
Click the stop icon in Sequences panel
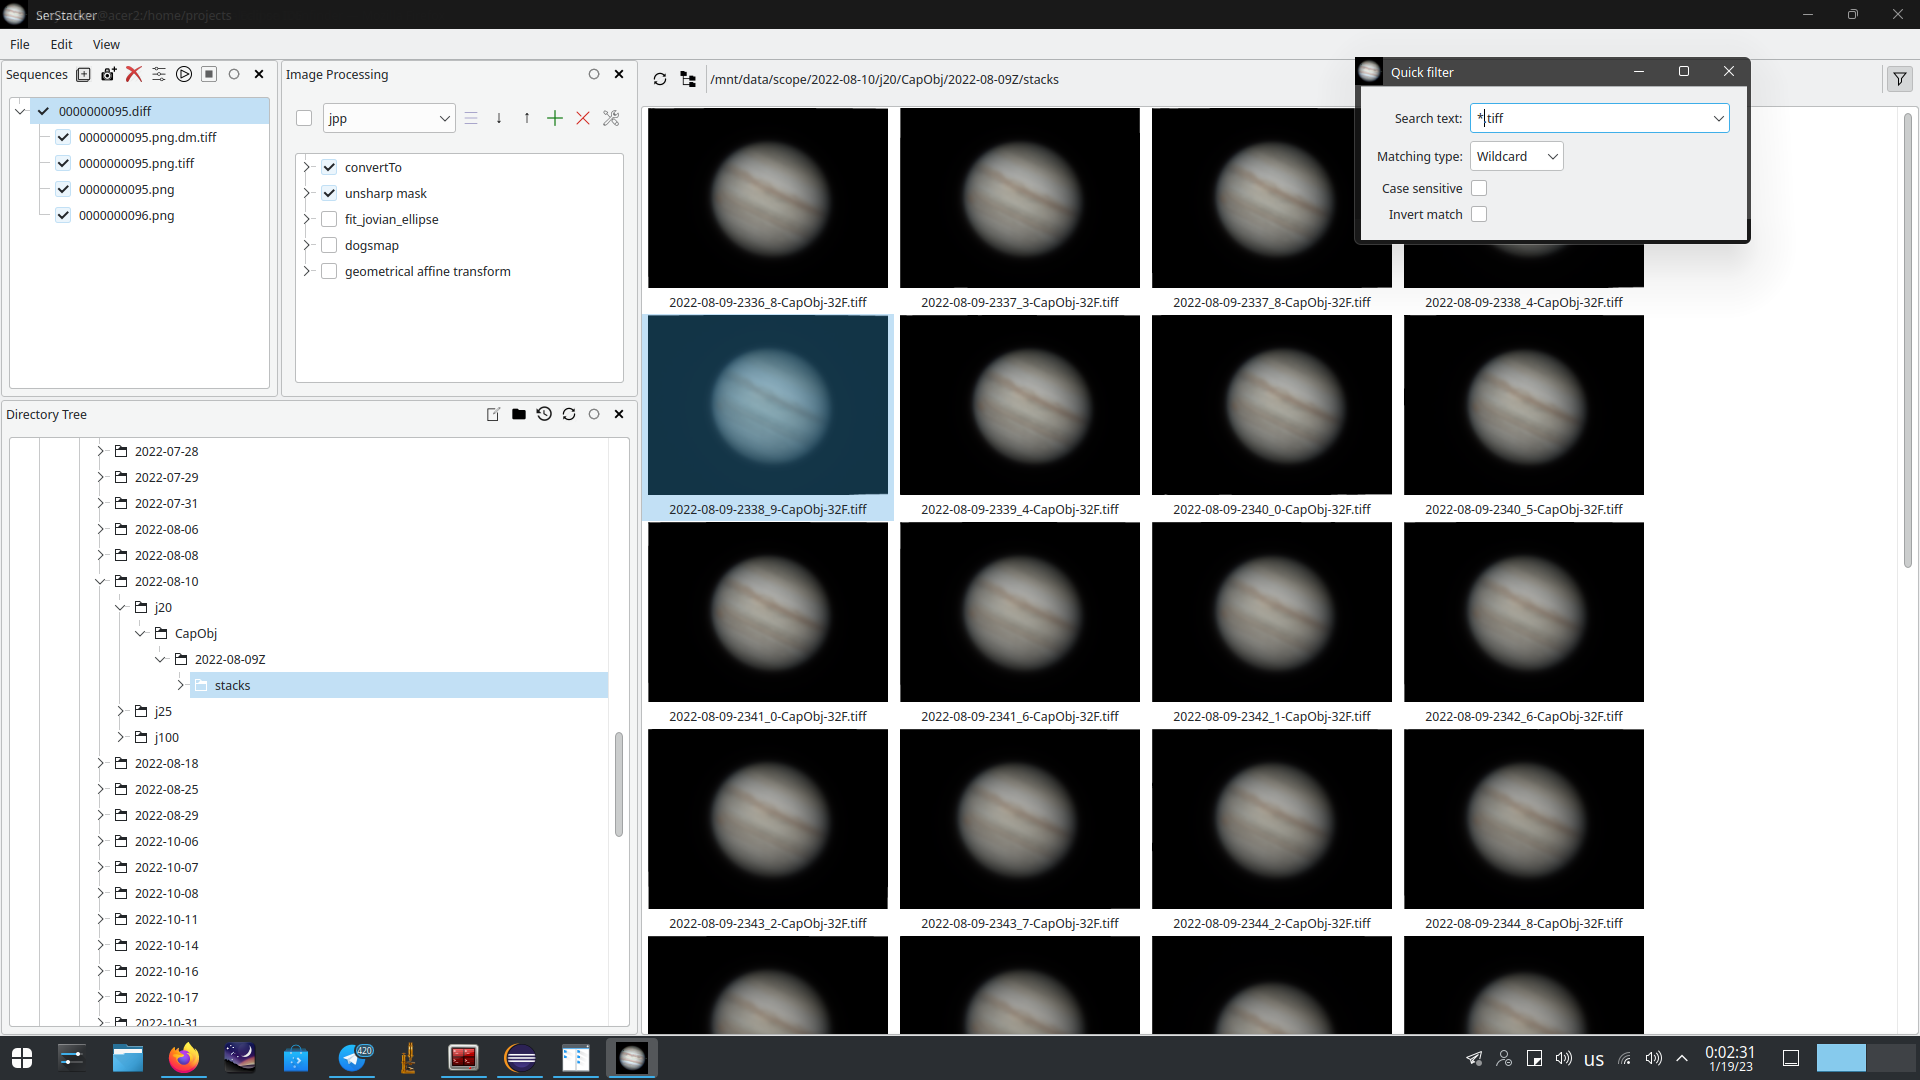[209, 74]
